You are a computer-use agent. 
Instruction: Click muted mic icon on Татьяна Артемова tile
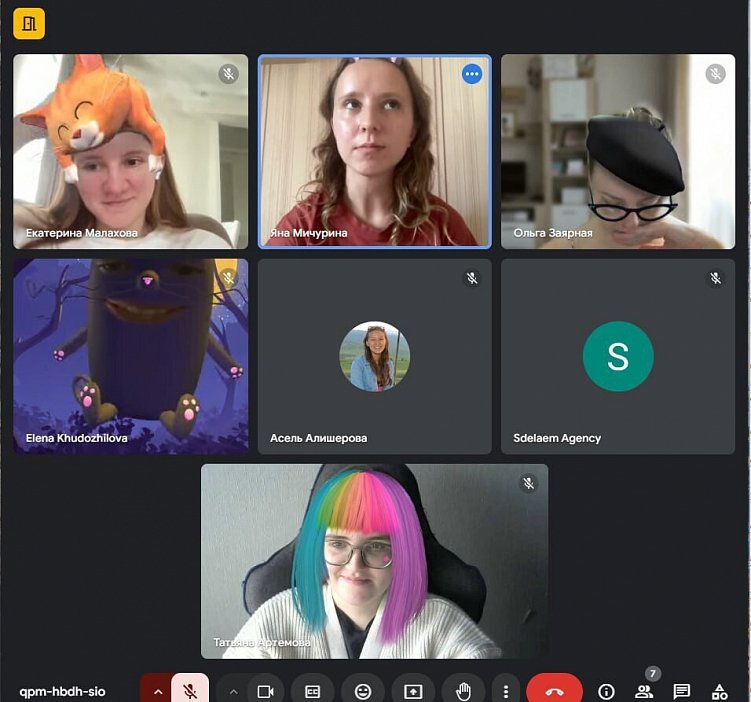click(x=528, y=483)
